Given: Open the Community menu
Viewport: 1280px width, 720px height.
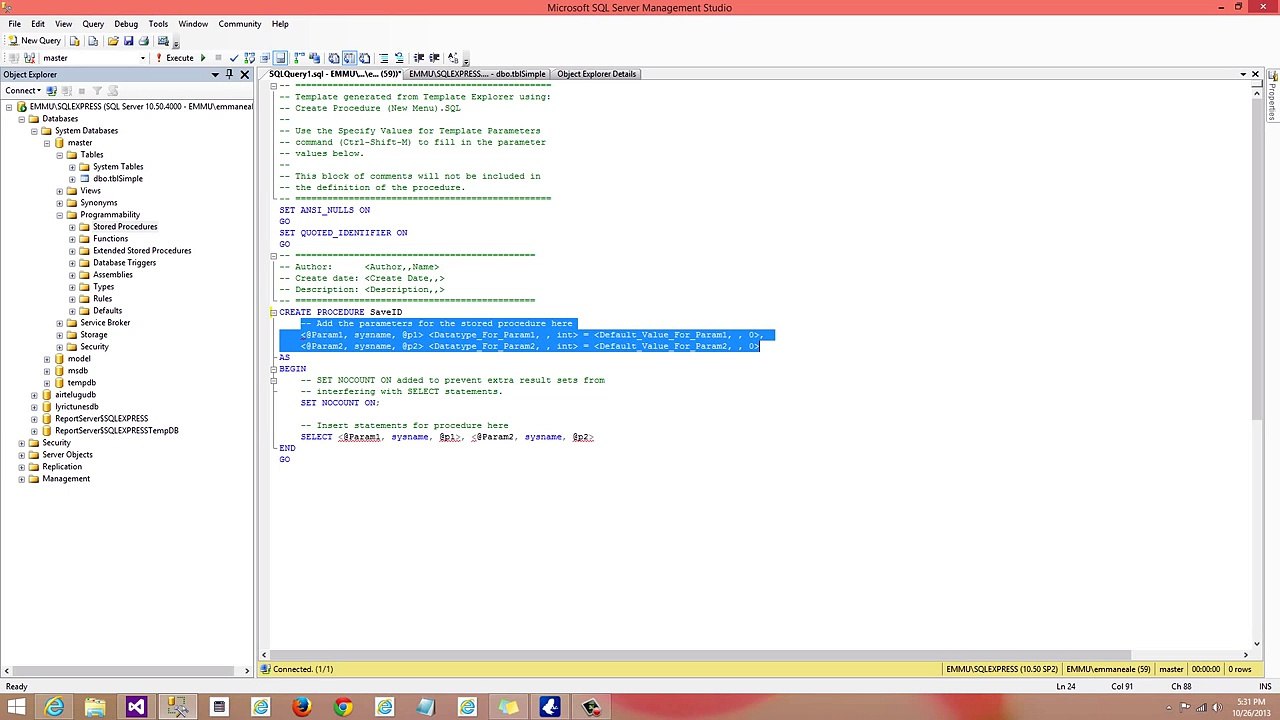Looking at the screenshot, I should click(x=240, y=24).
